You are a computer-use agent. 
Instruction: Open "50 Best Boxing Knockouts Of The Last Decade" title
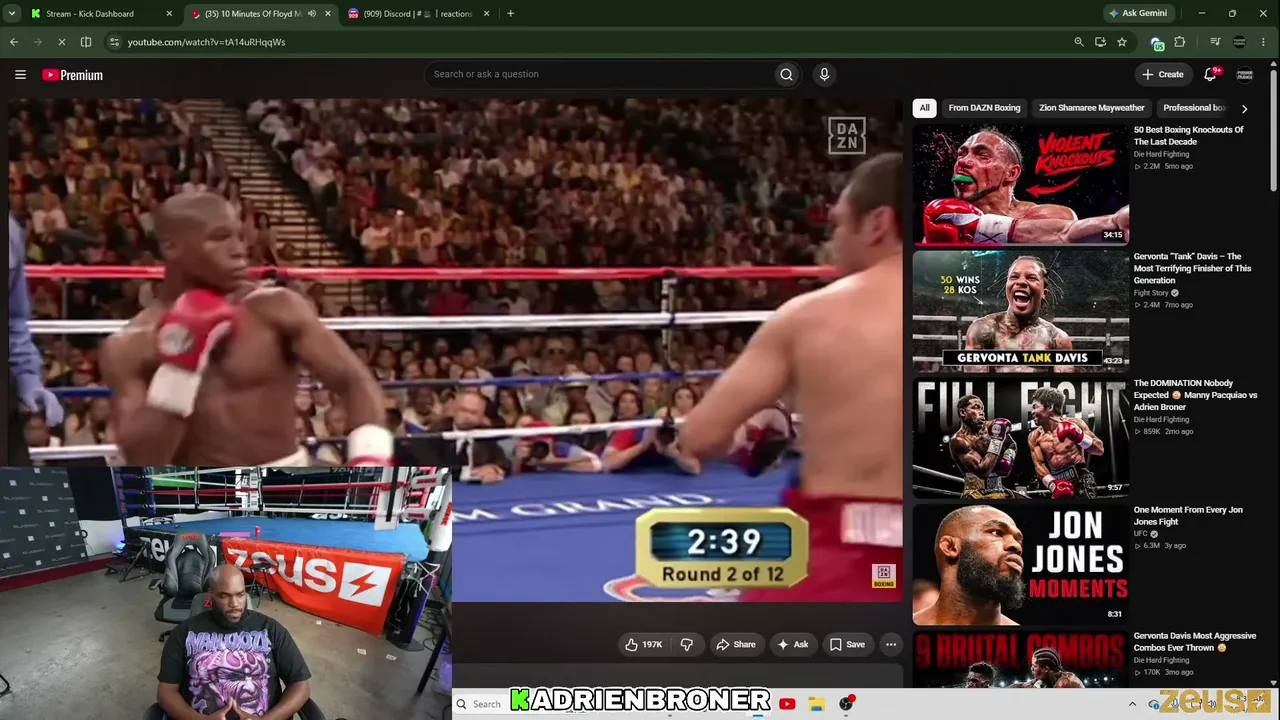1189,136
